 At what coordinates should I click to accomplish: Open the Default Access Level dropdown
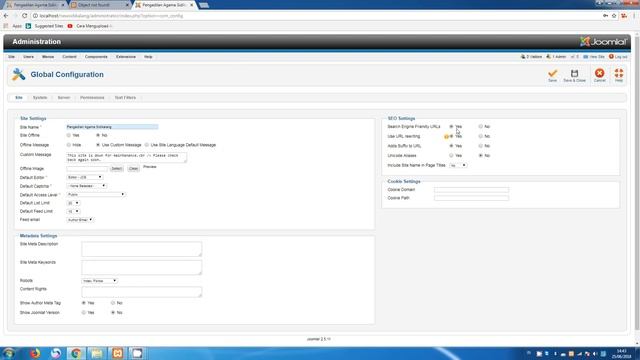(96, 194)
